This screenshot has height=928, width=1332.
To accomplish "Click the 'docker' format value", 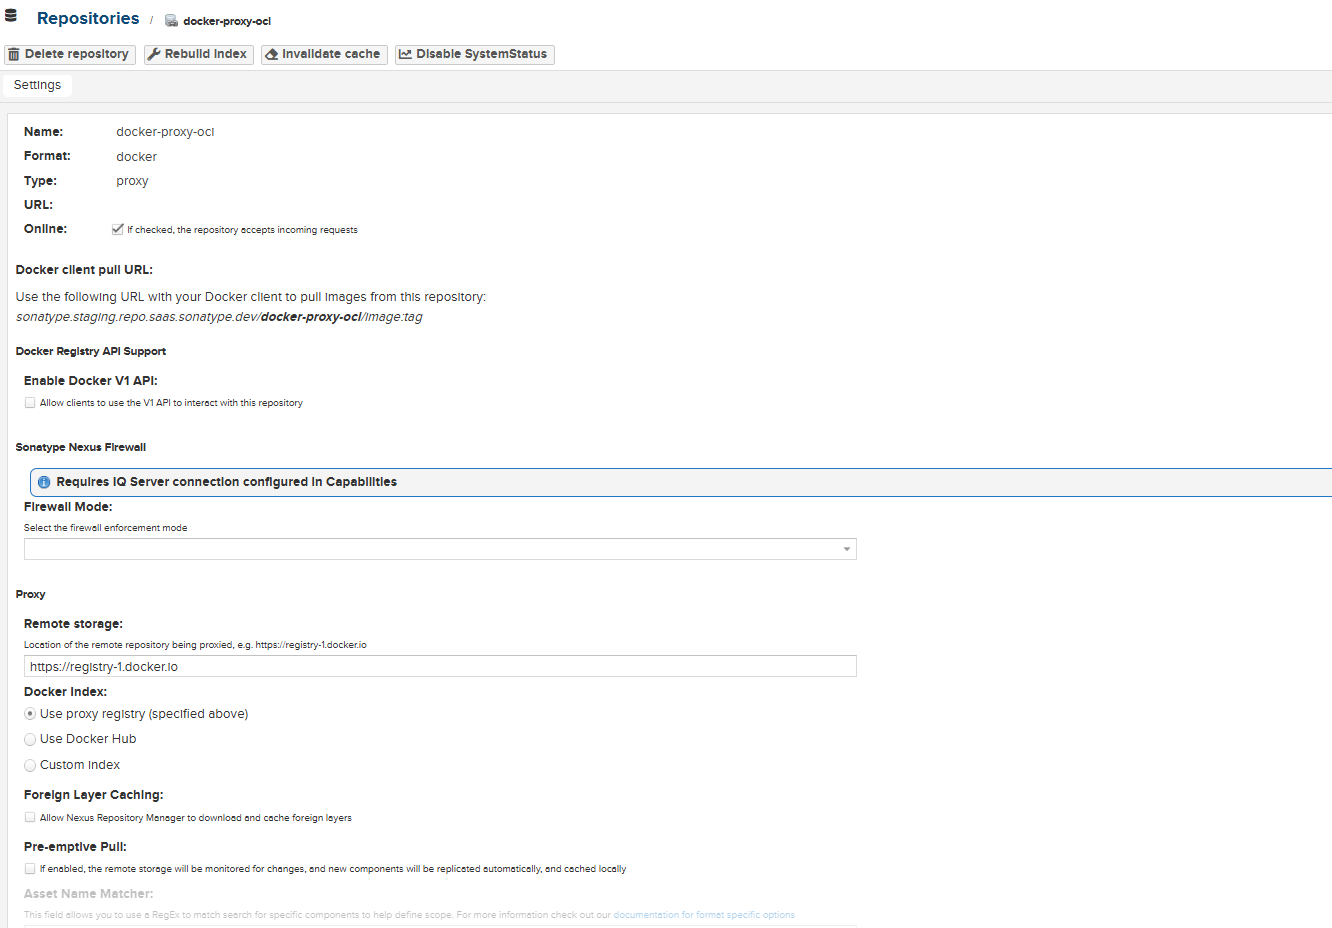I will pos(136,157).
